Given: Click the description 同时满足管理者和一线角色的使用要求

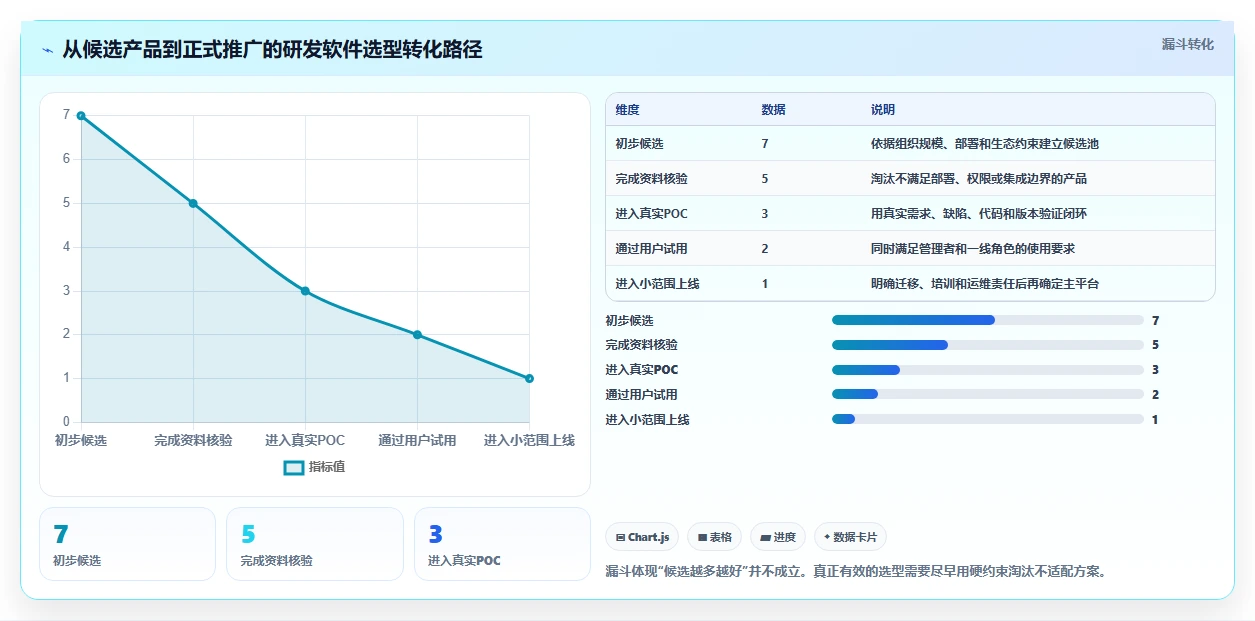Looking at the screenshot, I should tap(973, 249).
